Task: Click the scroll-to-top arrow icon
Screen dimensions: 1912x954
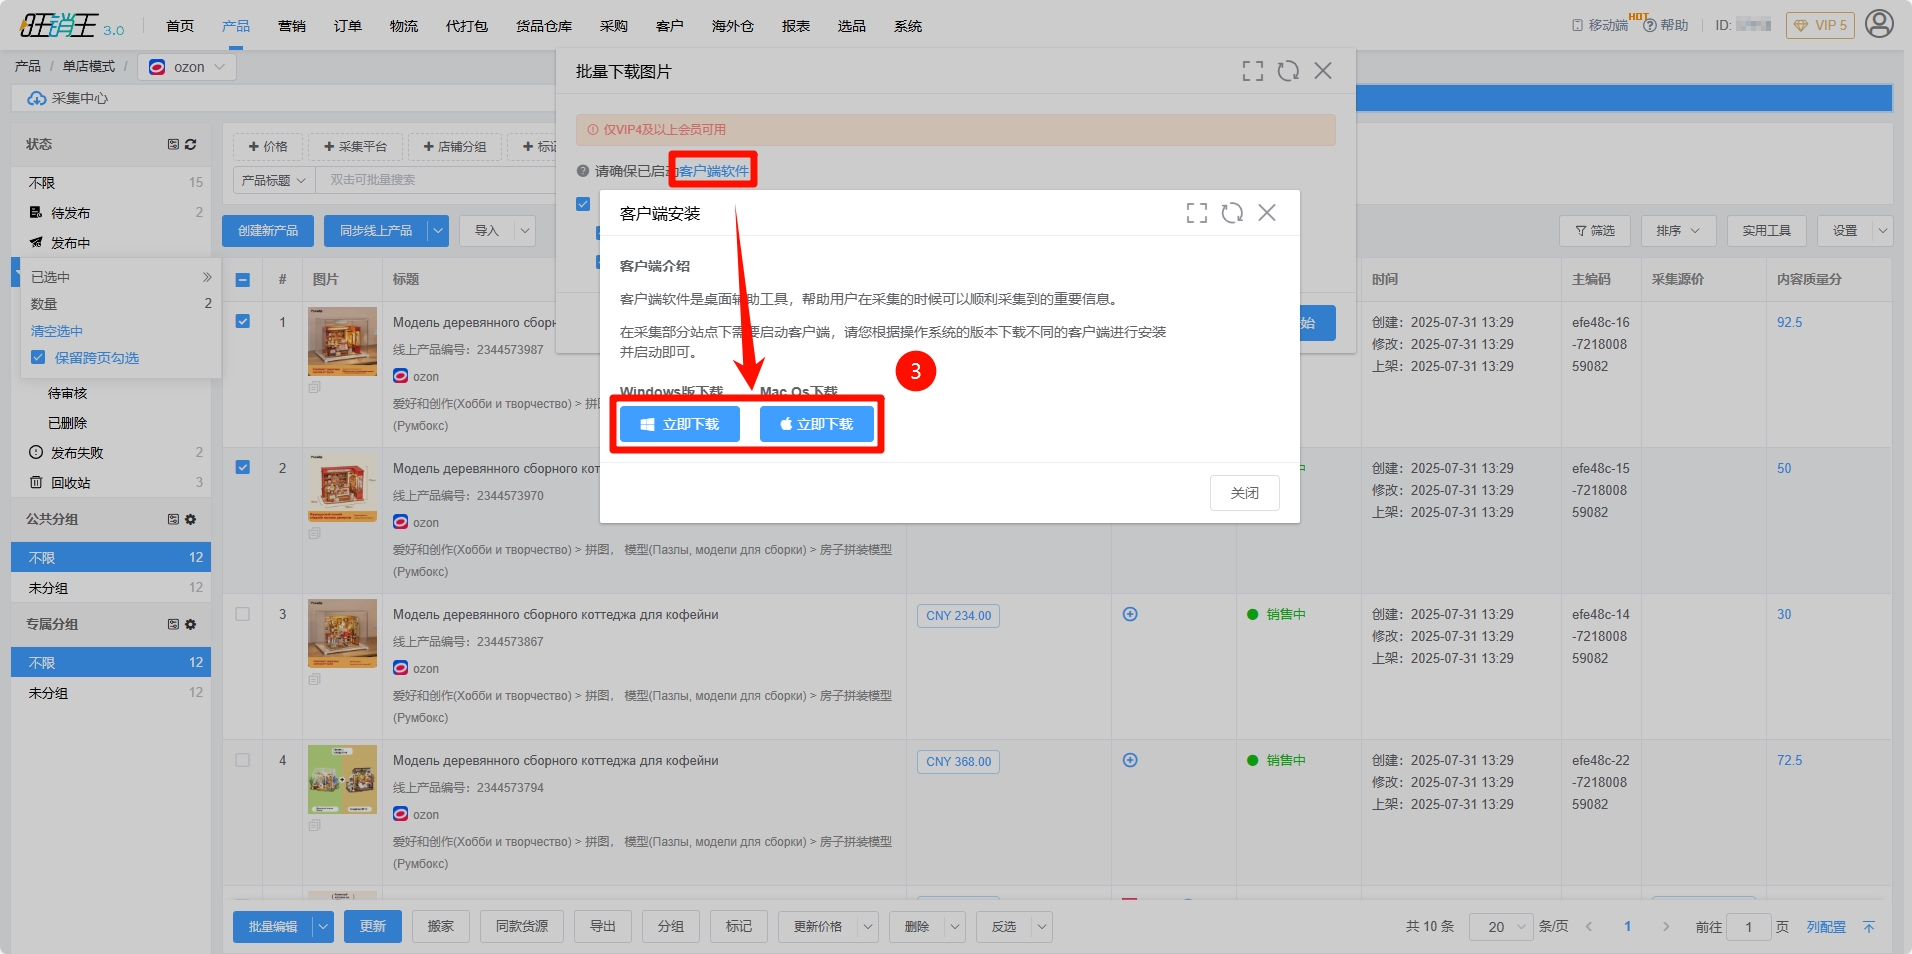Action: pos(1869,927)
